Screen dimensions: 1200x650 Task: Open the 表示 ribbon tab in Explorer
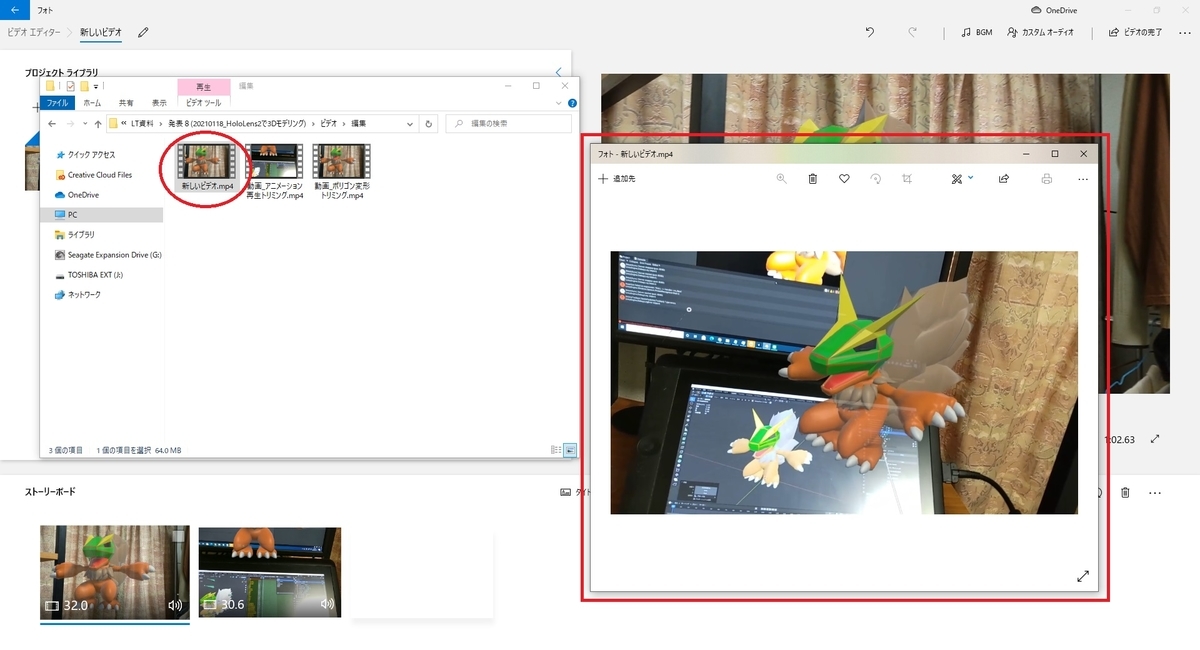pyautogui.click(x=159, y=102)
